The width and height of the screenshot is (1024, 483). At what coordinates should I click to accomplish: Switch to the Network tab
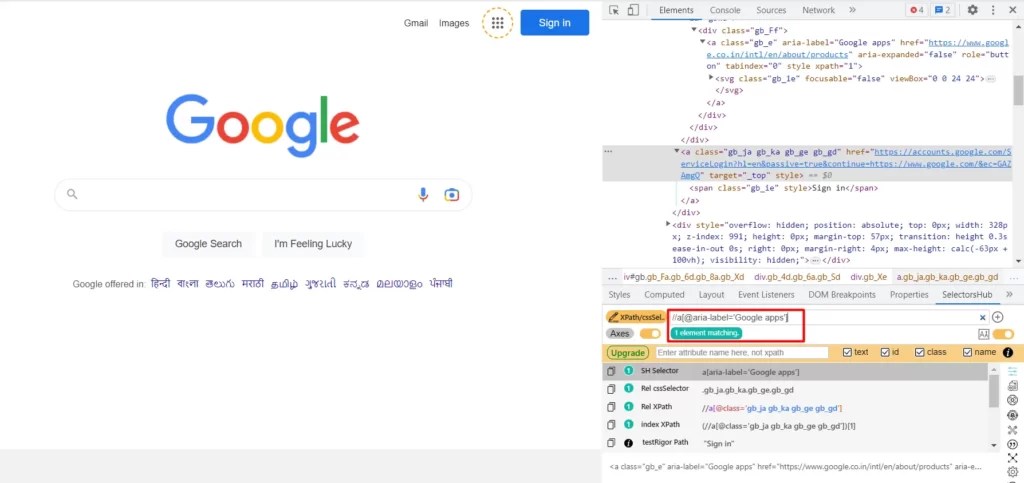click(818, 10)
